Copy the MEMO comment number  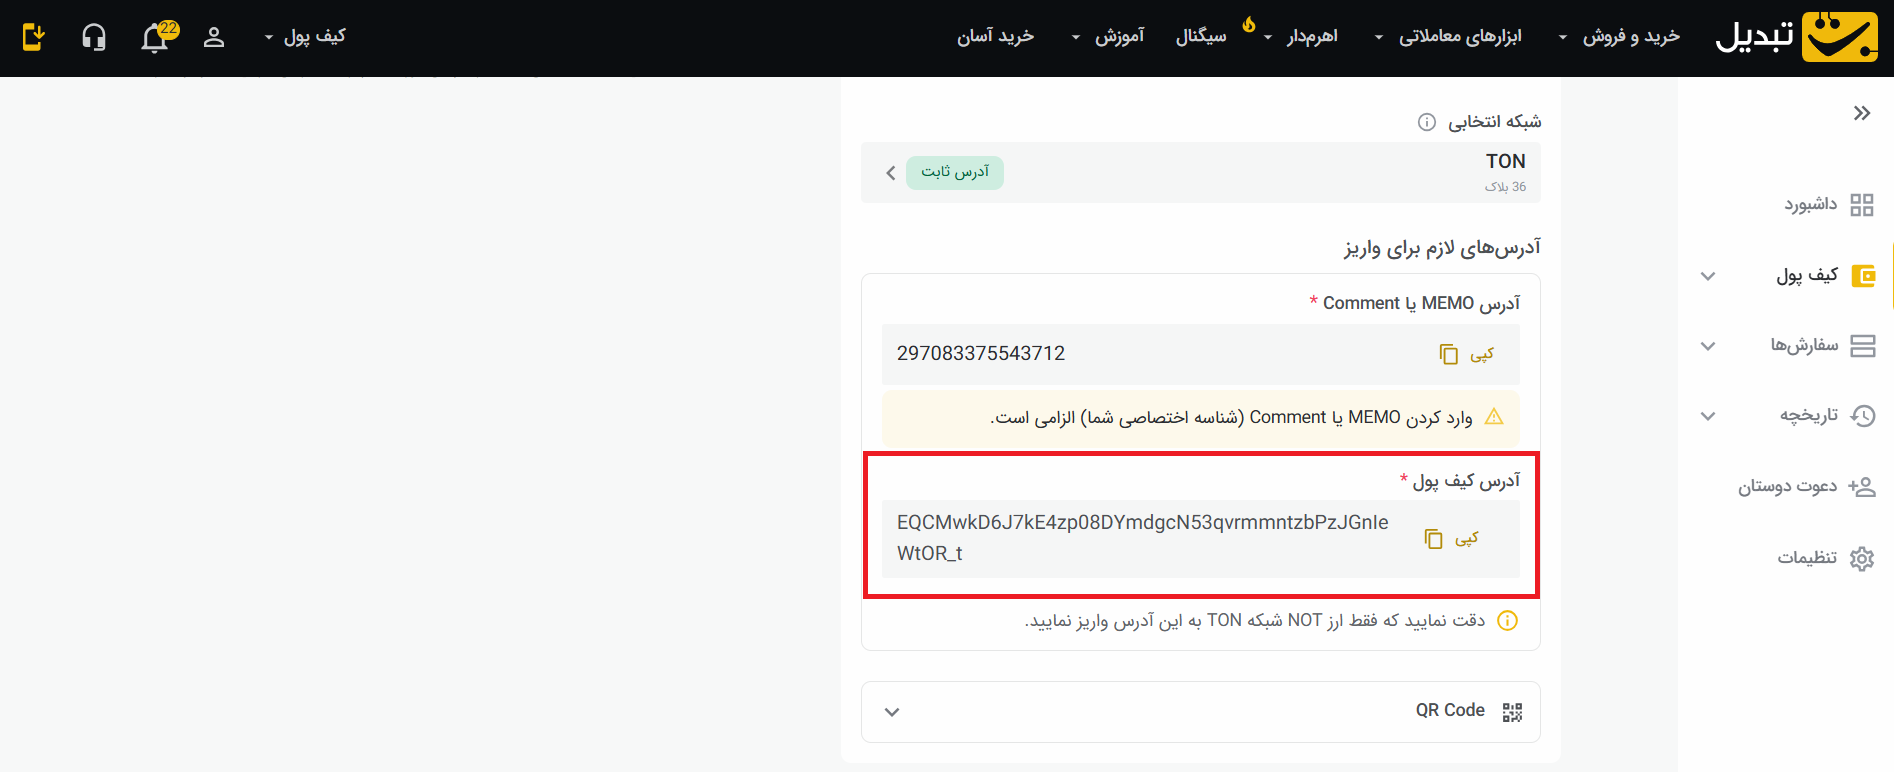click(x=1466, y=354)
